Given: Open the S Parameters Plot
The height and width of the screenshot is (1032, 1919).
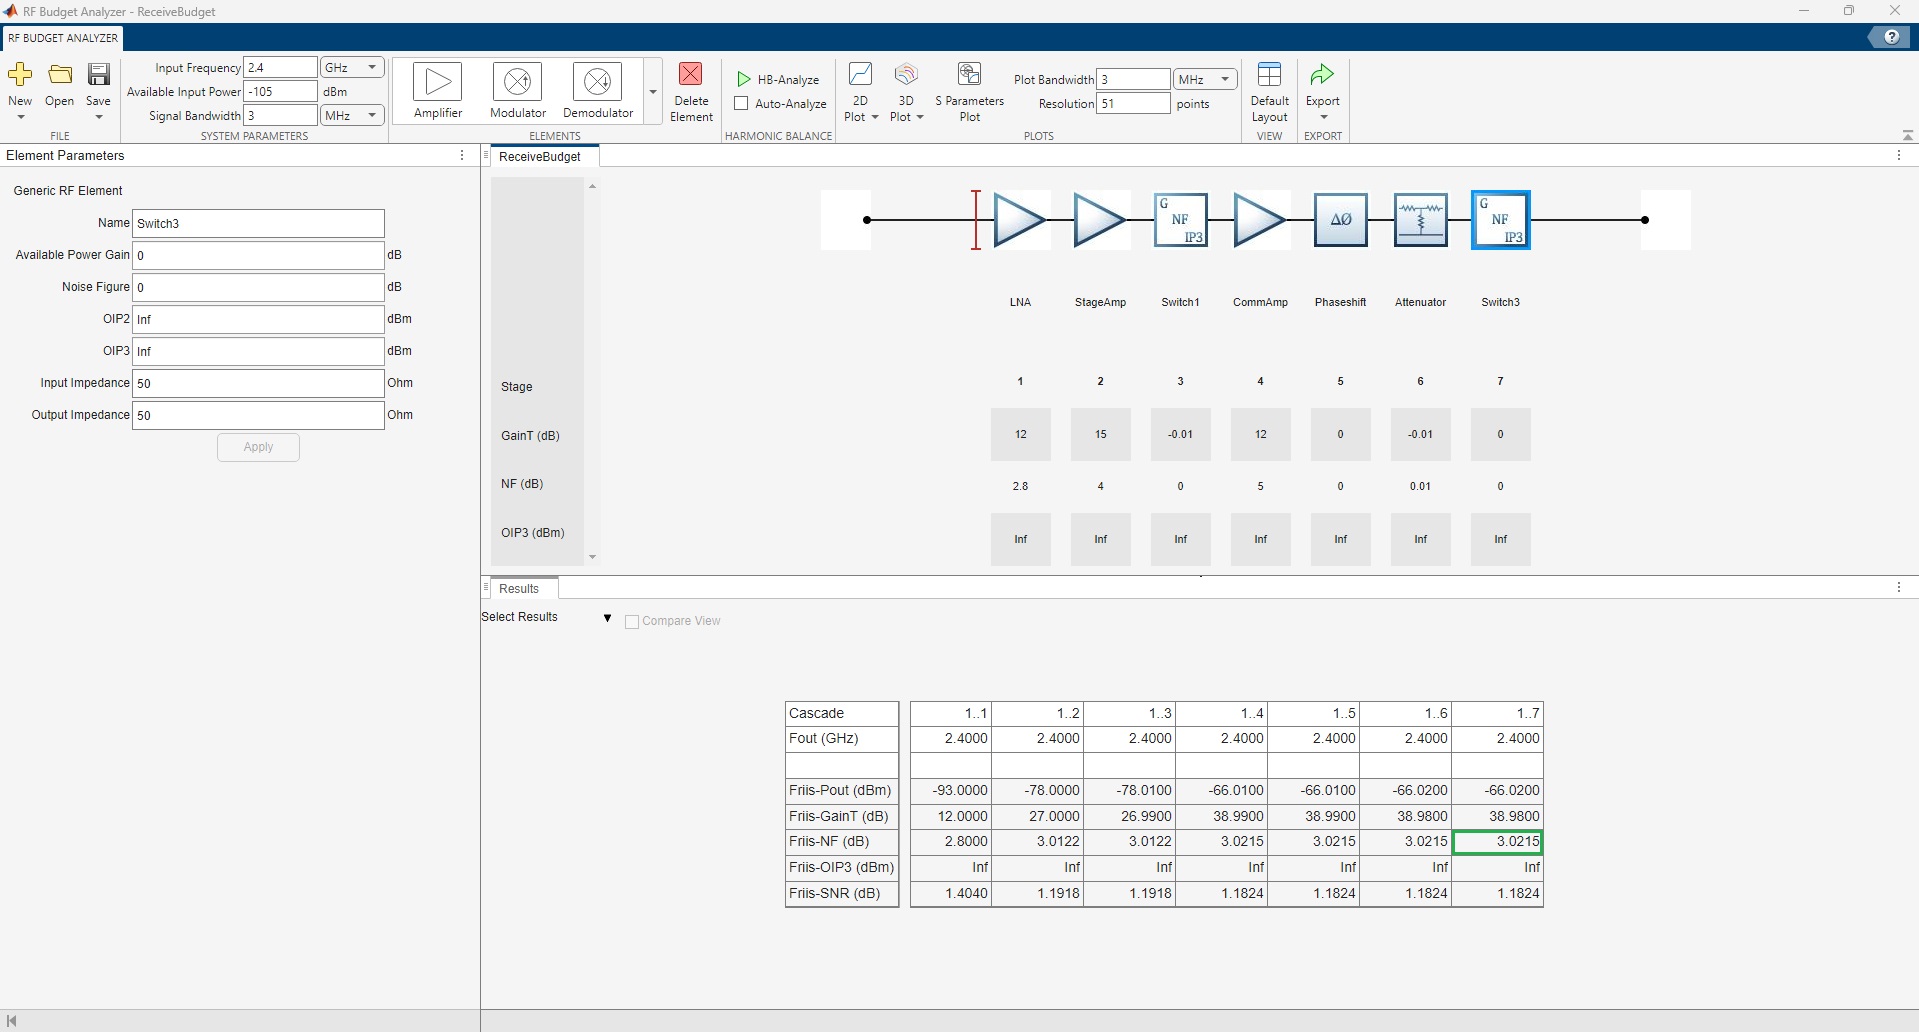Looking at the screenshot, I should click(x=969, y=76).
